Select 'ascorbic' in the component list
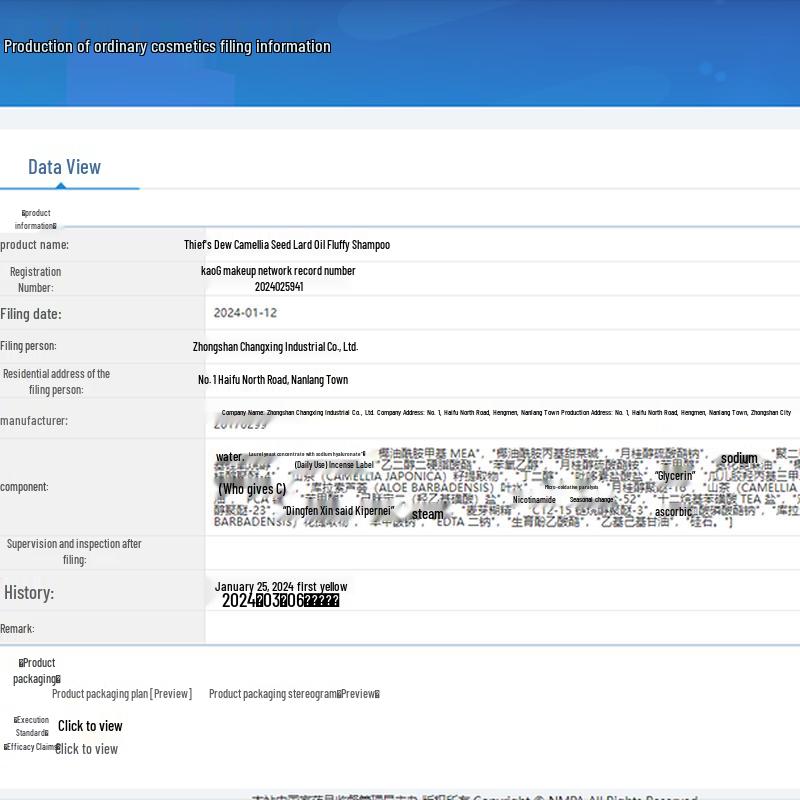 [x=673, y=512]
